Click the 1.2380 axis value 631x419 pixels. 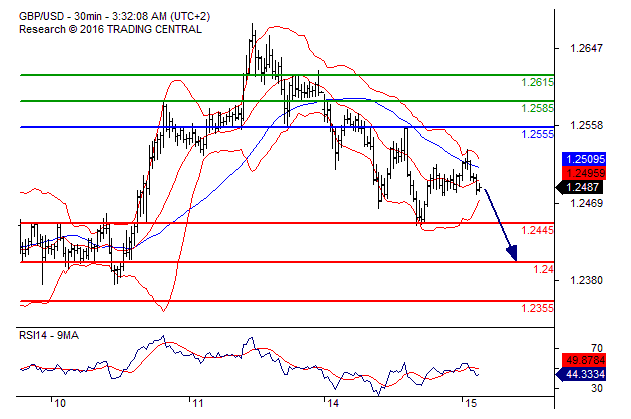(x=586, y=280)
